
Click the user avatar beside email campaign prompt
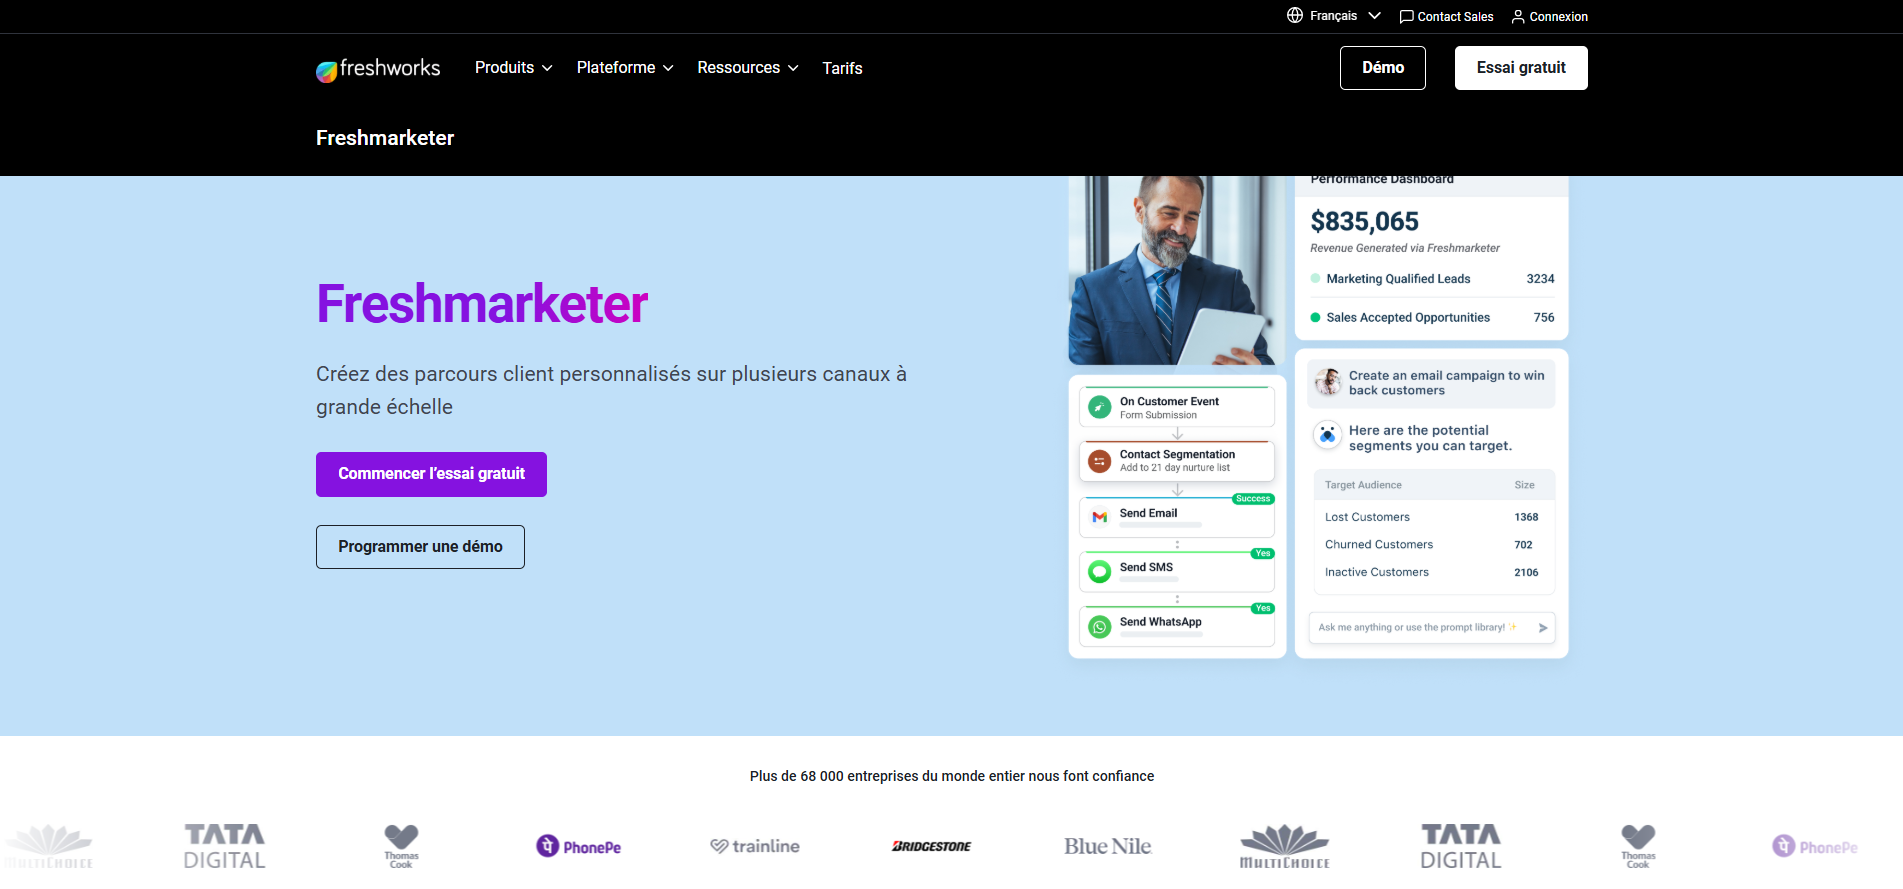[1328, 382]
